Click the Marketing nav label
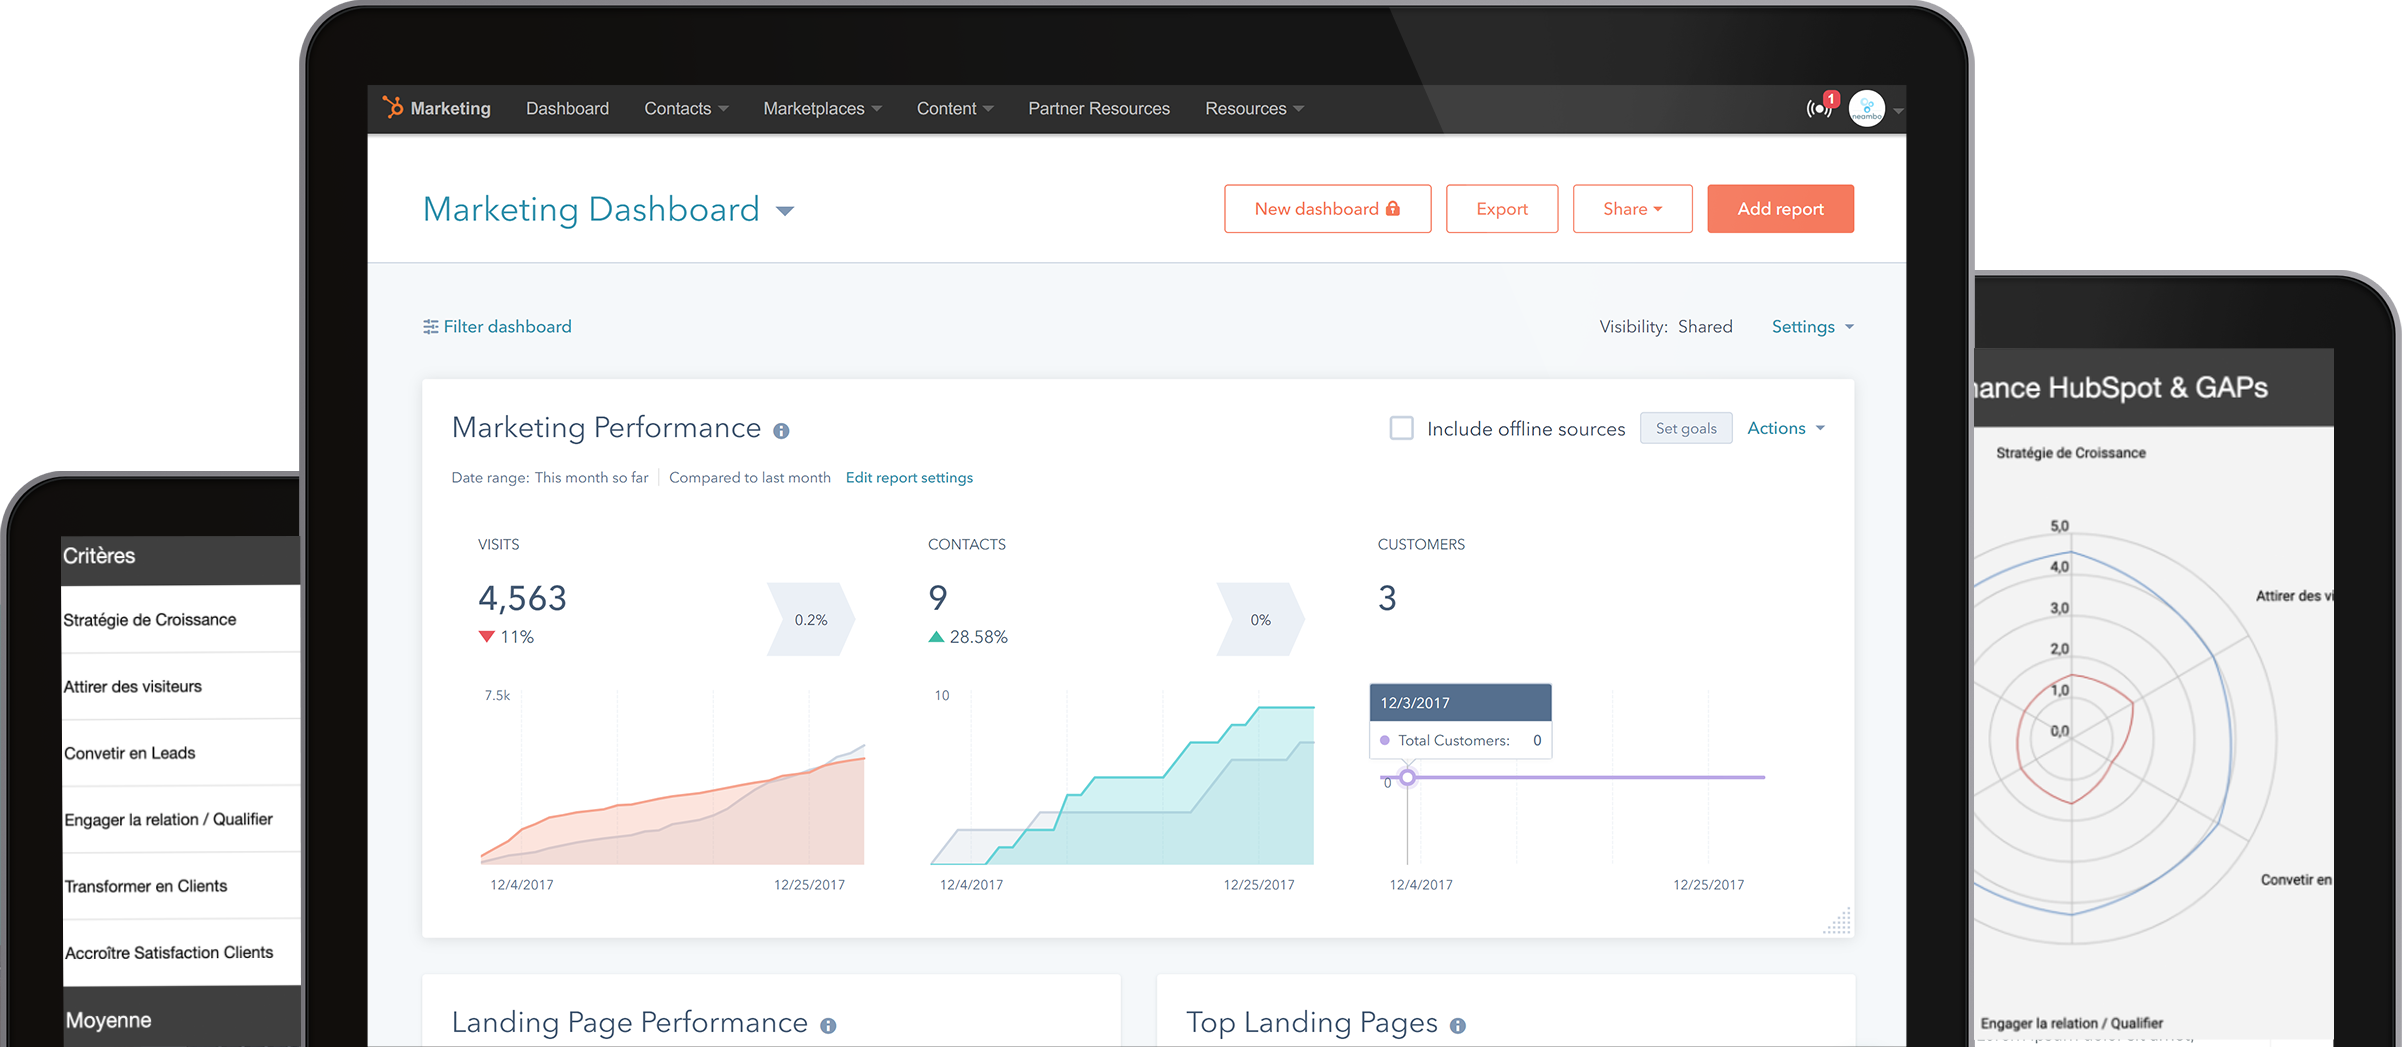 point(450,108)
